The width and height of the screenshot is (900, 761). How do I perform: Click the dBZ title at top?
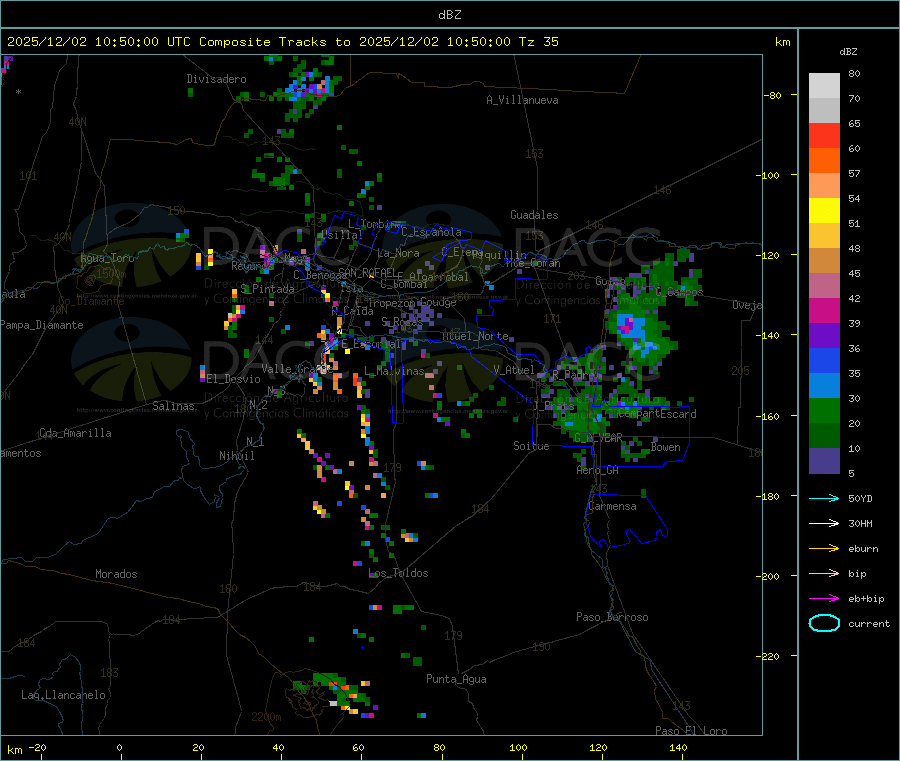(449, 15)
